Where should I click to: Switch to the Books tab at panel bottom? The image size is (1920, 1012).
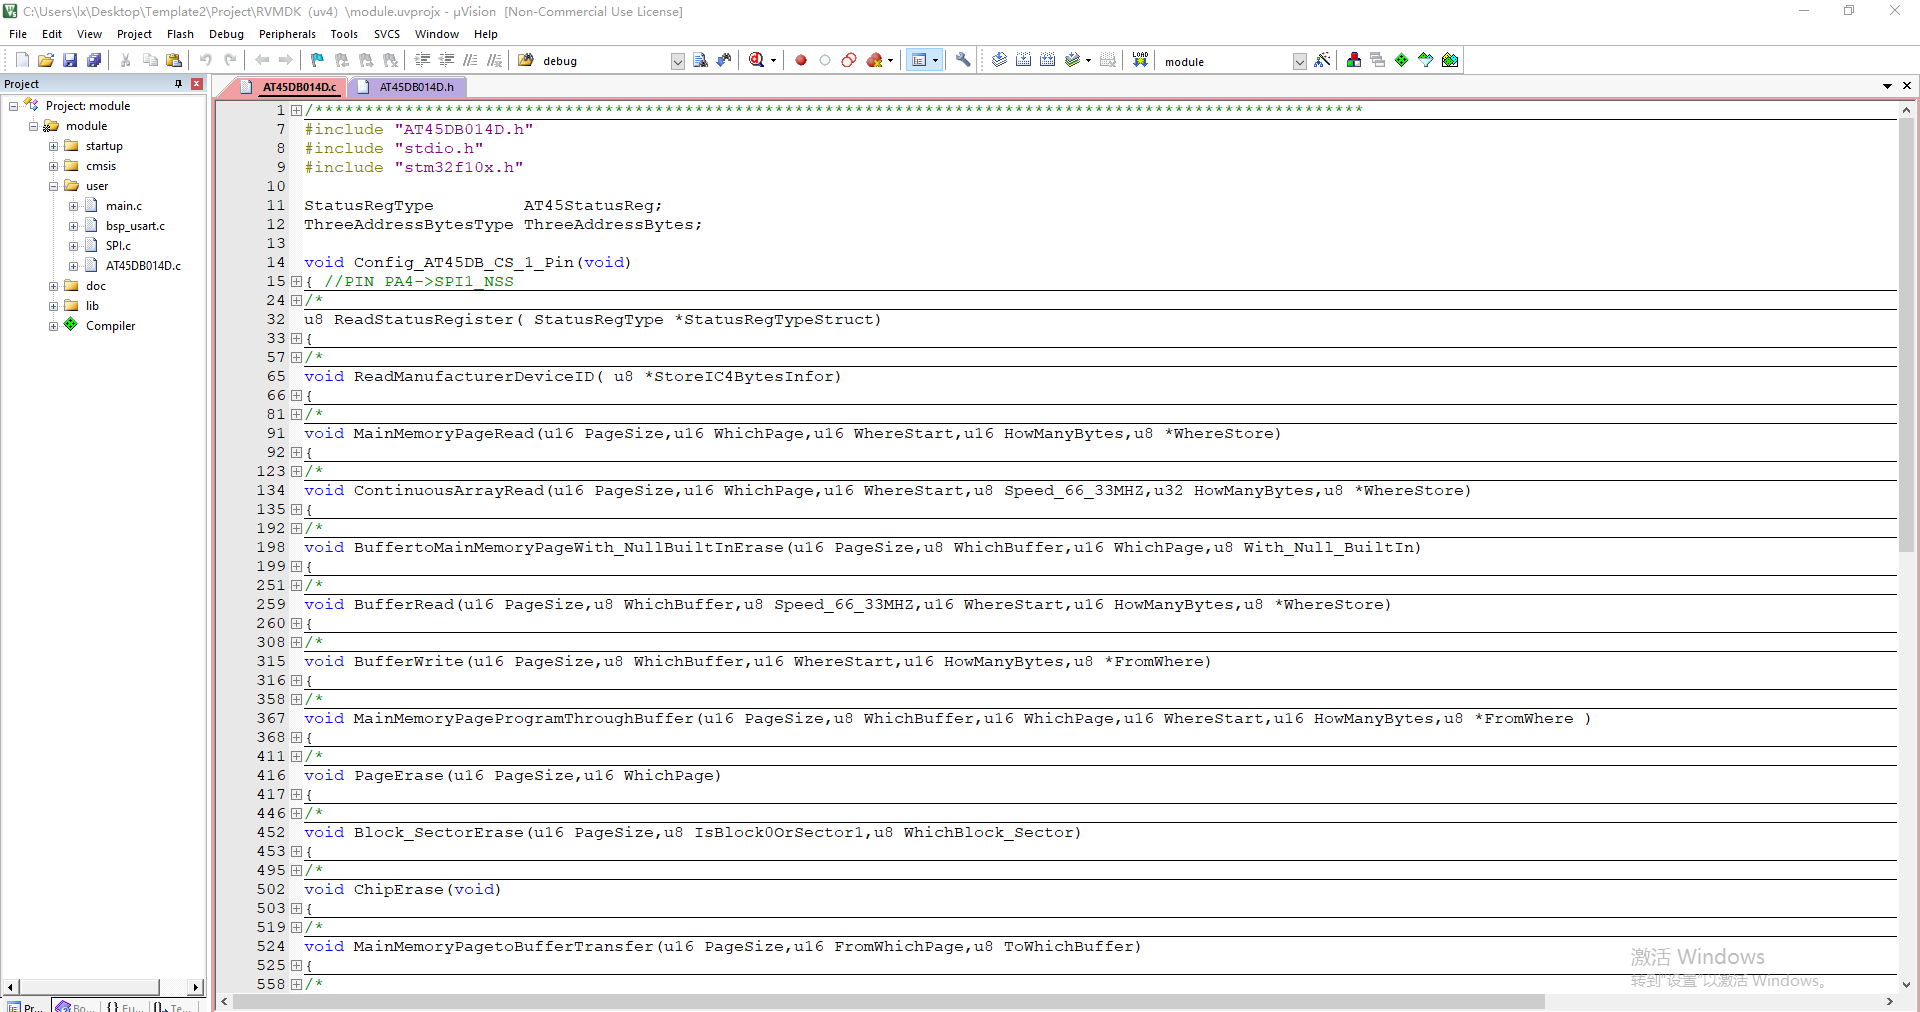click(75, 1006)
